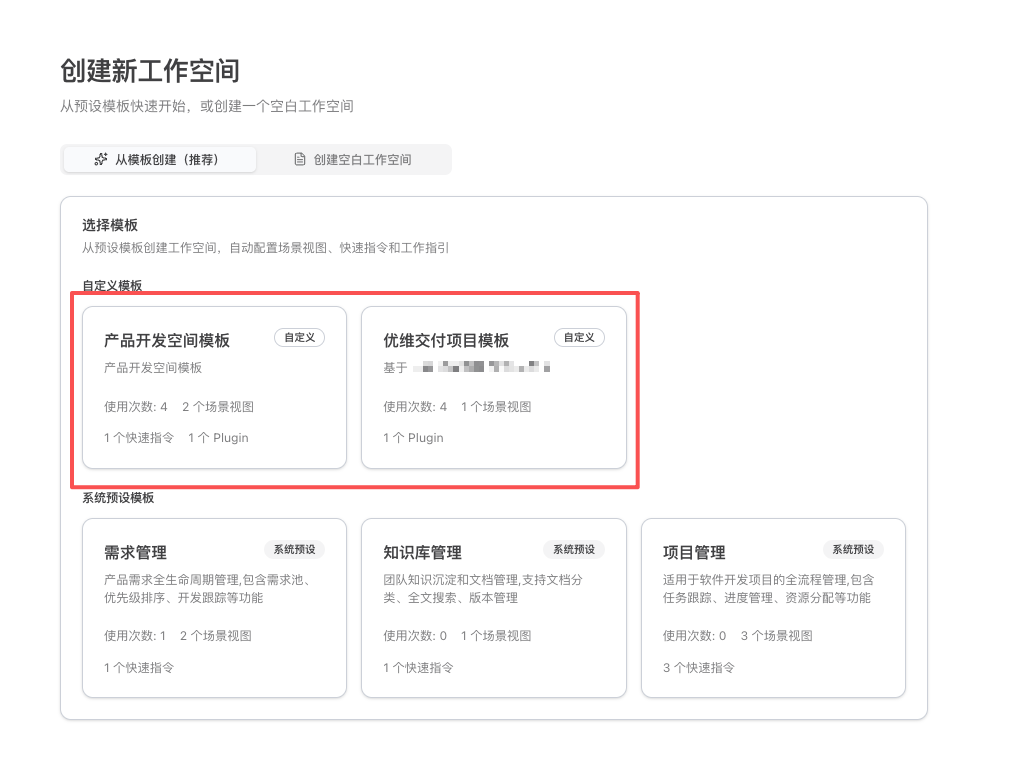This screenshot has width=1009, height=763.
Task: Click 3 个快速指令 in 项目管理 card
Action: 699,668
